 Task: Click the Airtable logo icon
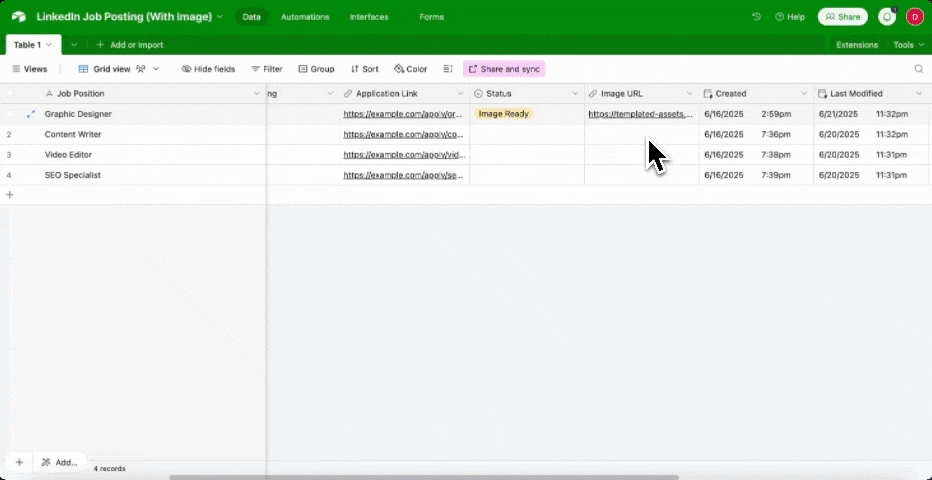18,17
